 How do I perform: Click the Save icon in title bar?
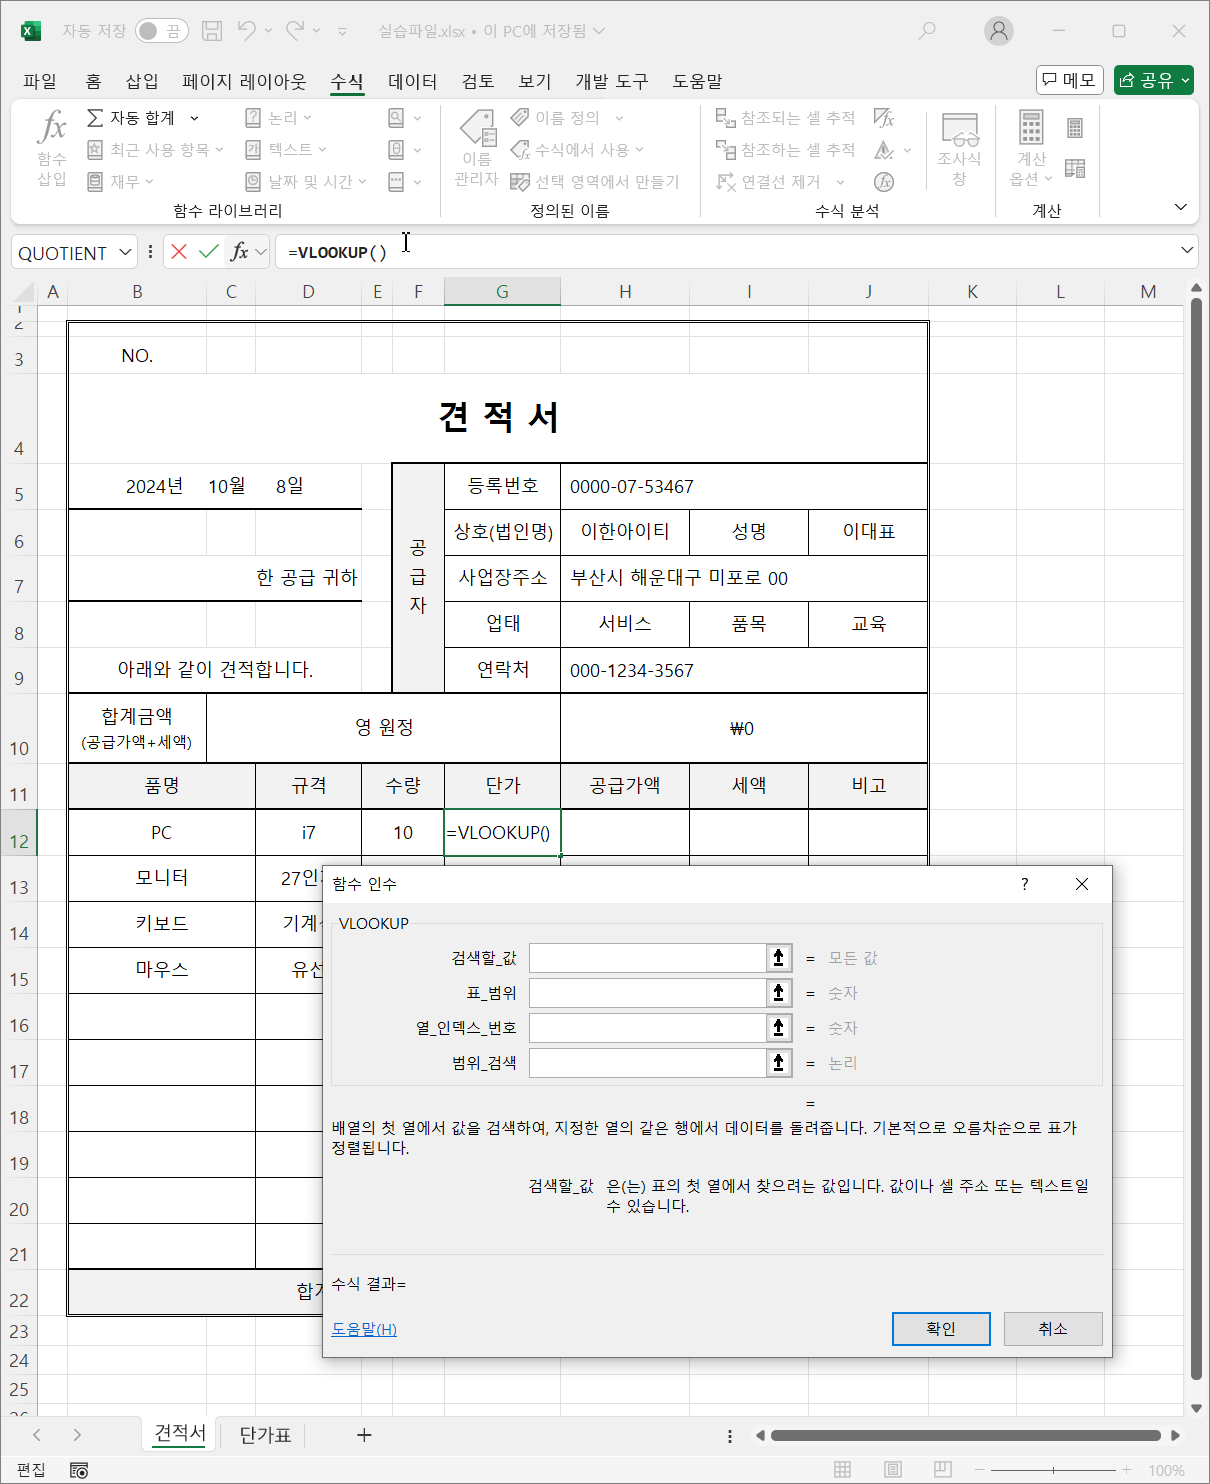click(x=212, y=31)
